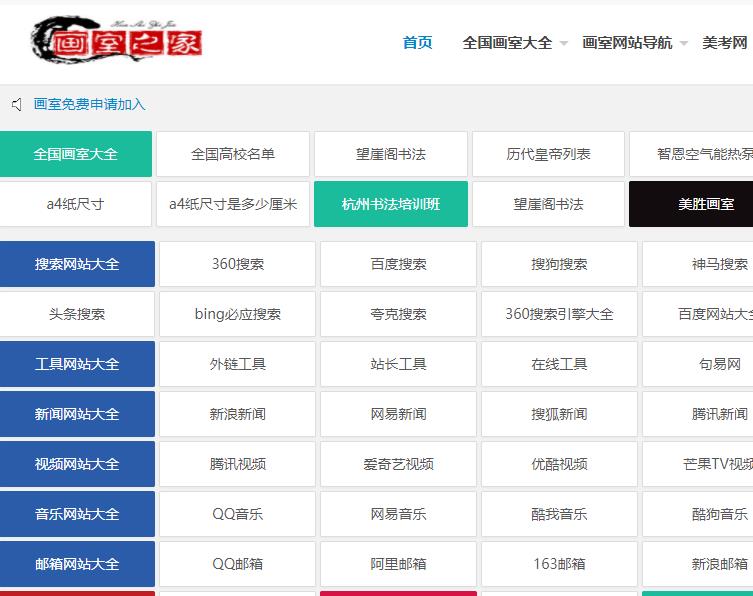Image resolution: width=753 pixels, height=596 pixels.
Task: Select the 工具网站大全 category
Action: point(77,364)
